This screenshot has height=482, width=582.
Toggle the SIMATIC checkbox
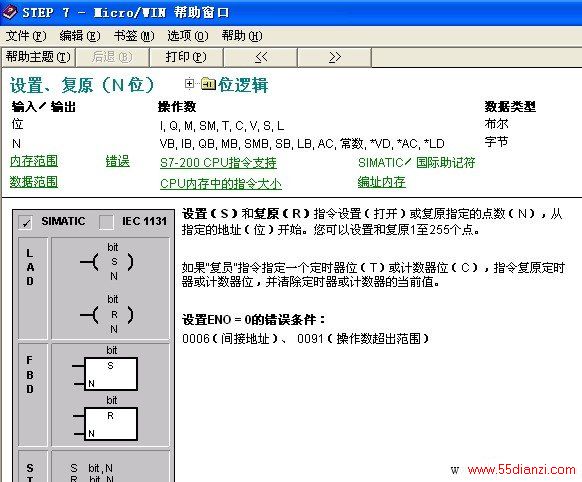25,222
